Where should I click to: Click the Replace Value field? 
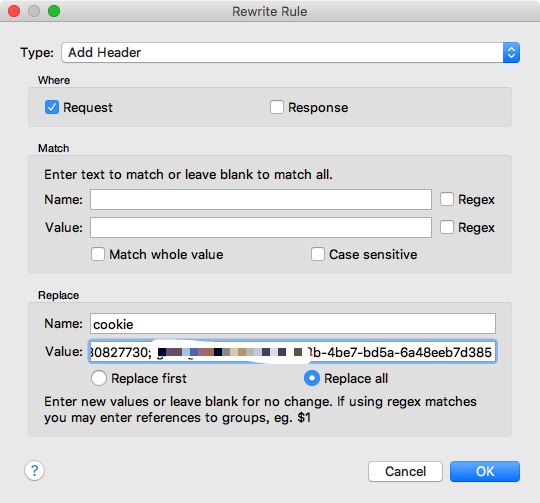pos(293,352)
